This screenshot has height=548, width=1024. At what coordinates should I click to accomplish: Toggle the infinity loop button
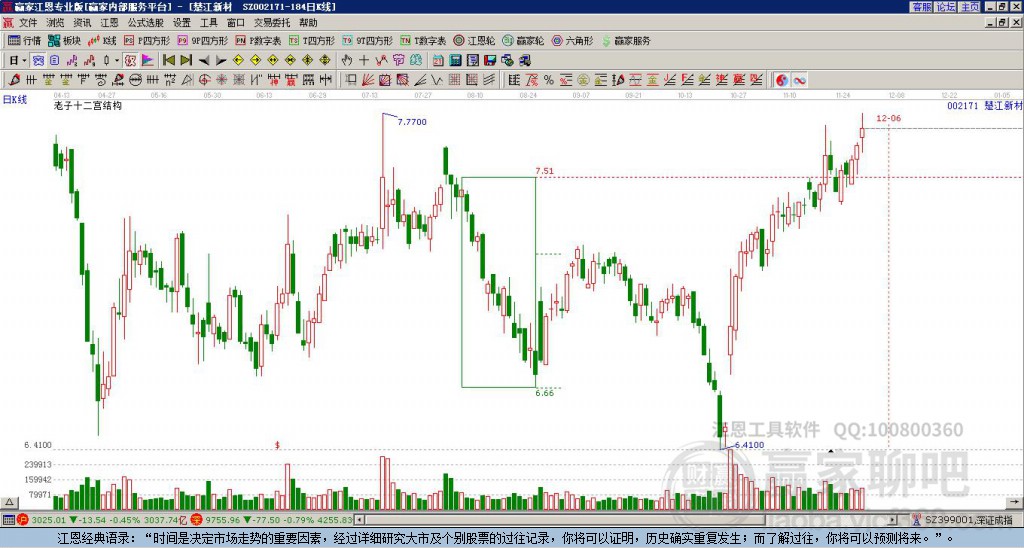pyautogui.click(x=799, y=80)
